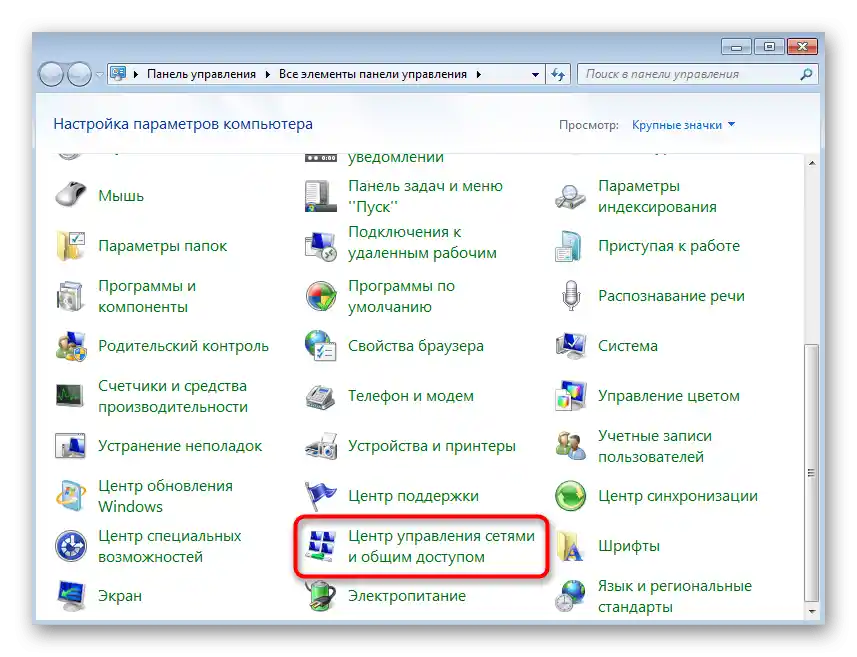Open the Подключения к удаленным рабочим icon
This screenshot has height=657, width=857.
(x=321, y=246)
